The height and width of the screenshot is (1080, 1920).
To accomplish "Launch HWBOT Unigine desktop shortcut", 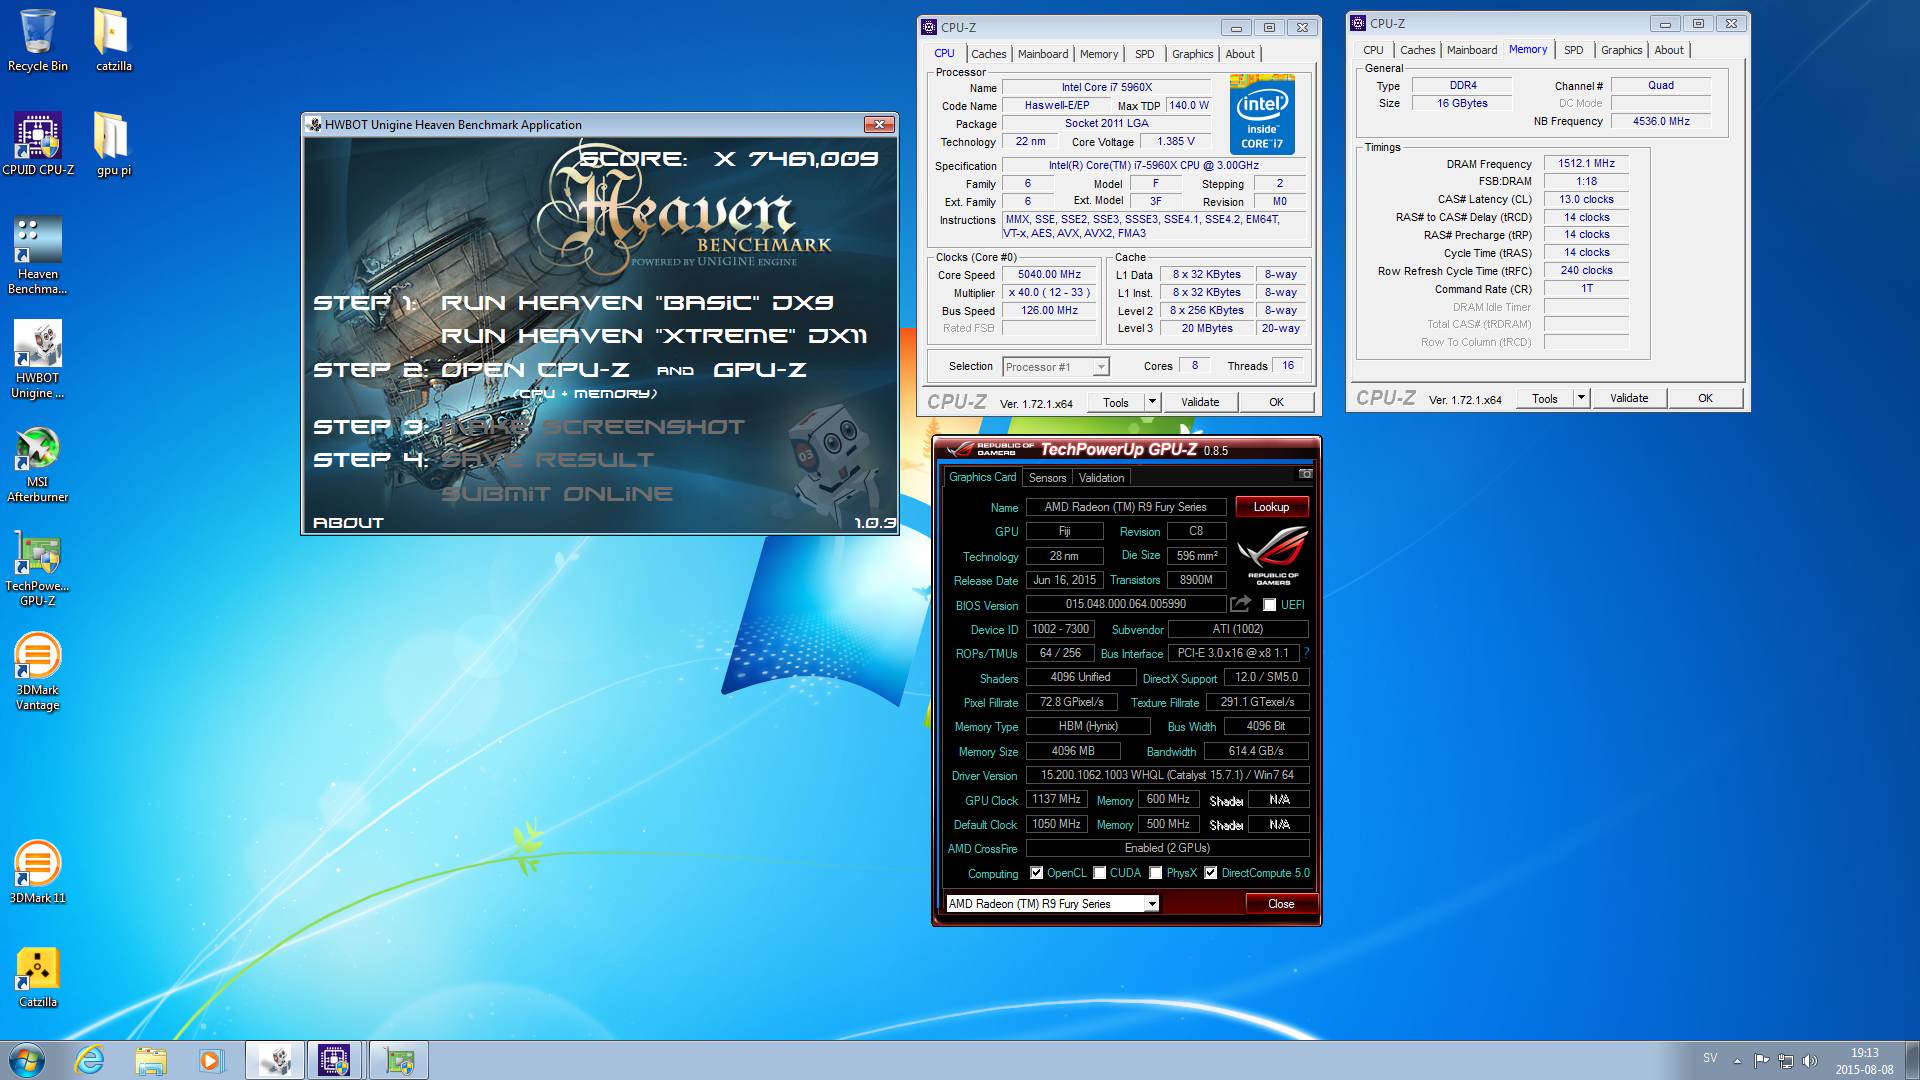I will click(38, 360).
